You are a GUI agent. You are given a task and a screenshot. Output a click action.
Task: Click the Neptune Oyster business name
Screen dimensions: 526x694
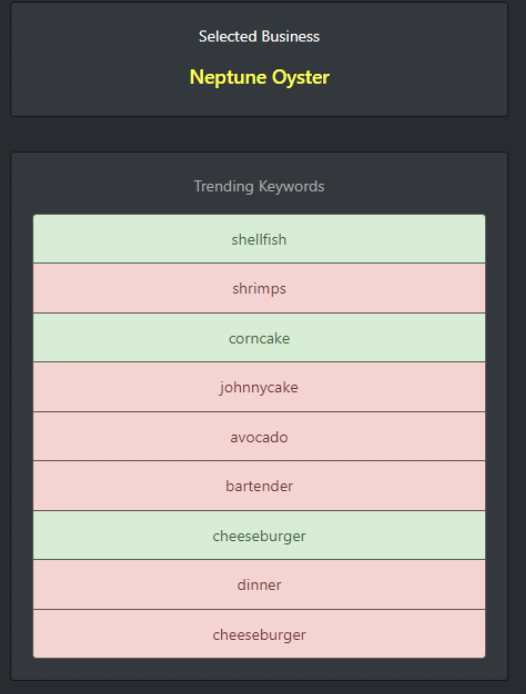coord(259,77)
